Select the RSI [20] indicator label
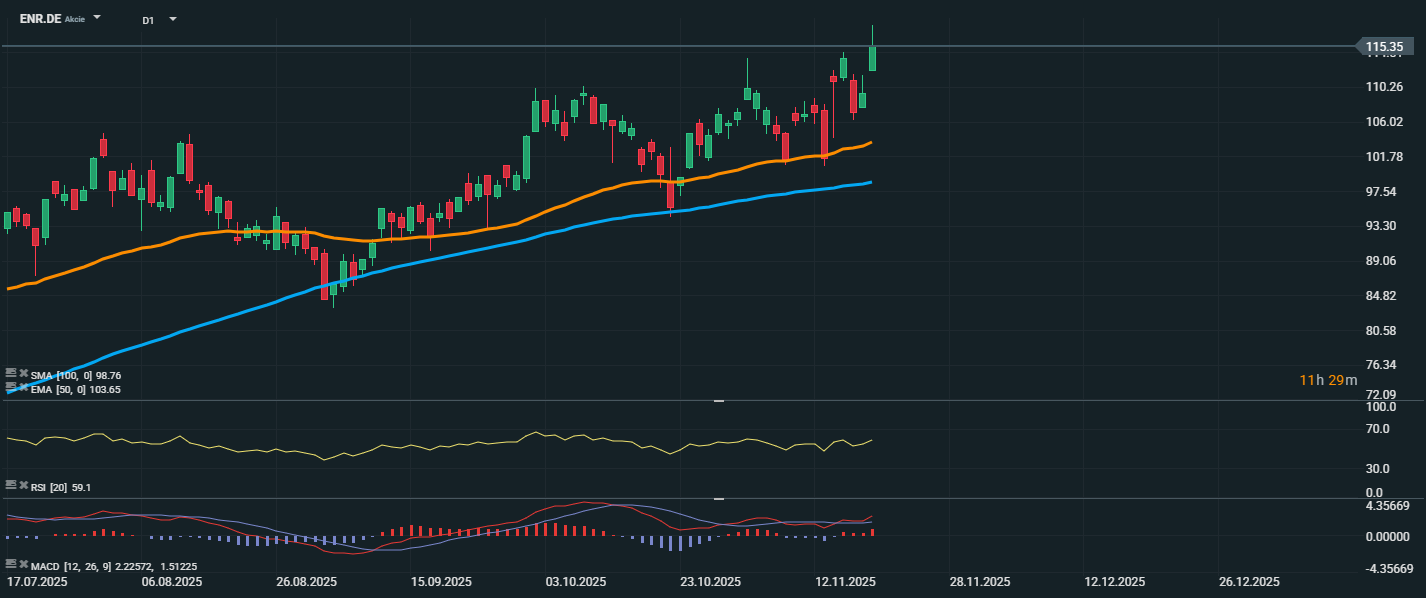This screenshot has height=598, width=1426. pos(50,487)
